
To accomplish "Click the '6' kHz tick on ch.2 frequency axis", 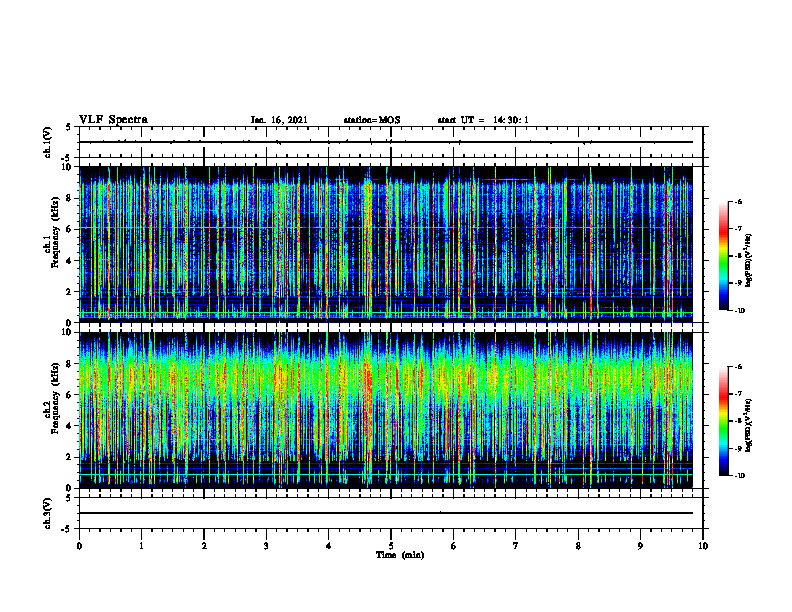I will coord(70,395).
